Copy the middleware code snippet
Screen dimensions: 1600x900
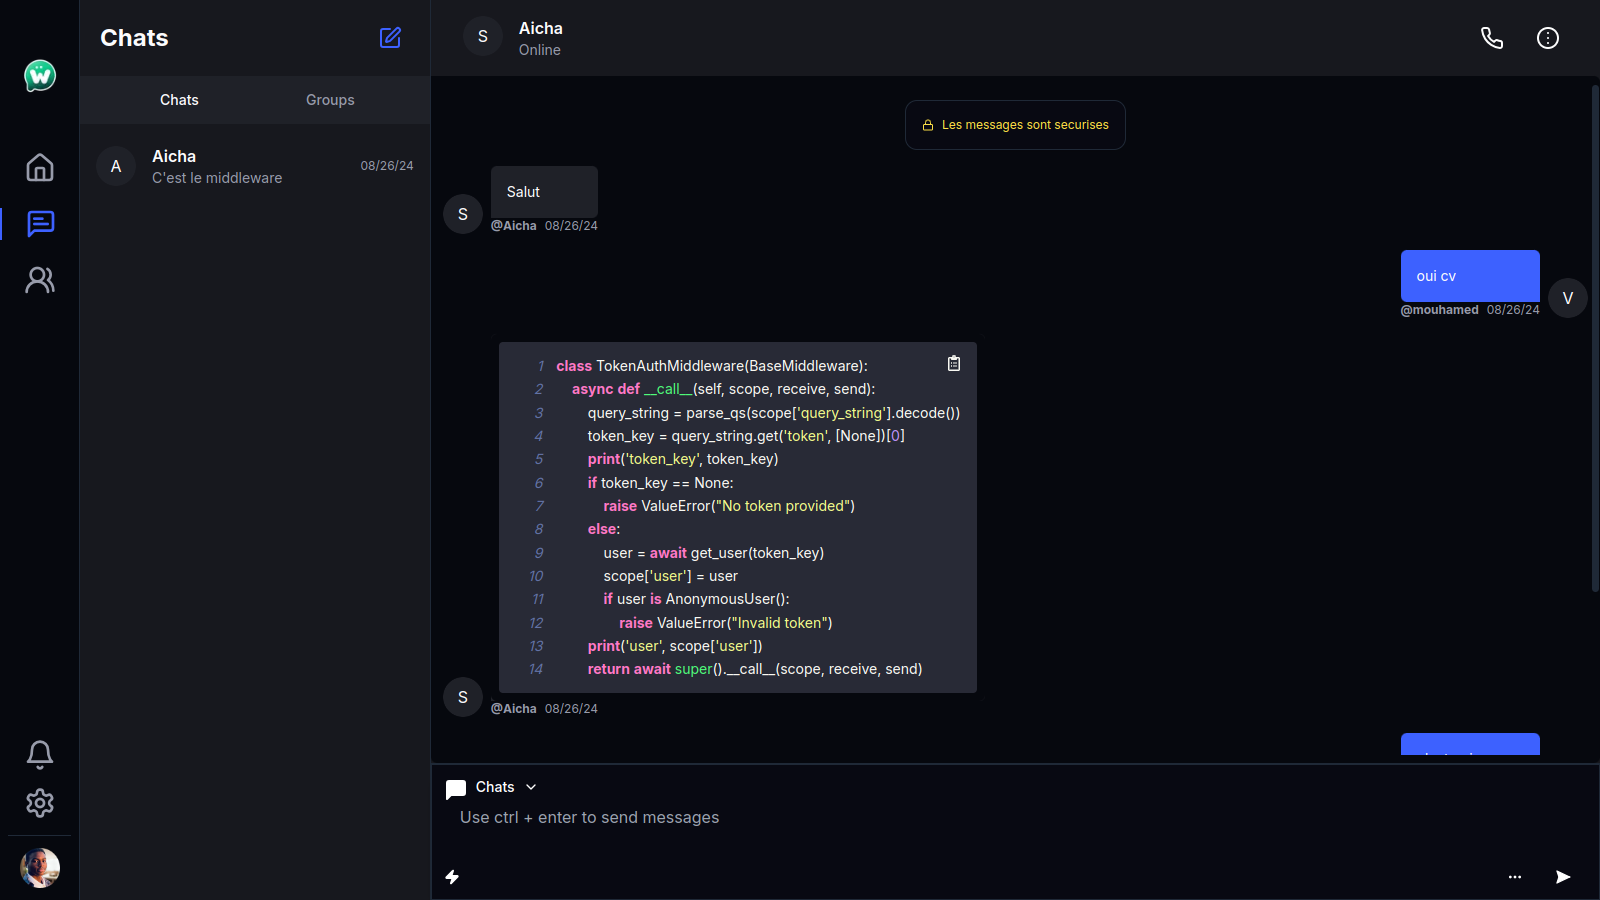[953, 364]
